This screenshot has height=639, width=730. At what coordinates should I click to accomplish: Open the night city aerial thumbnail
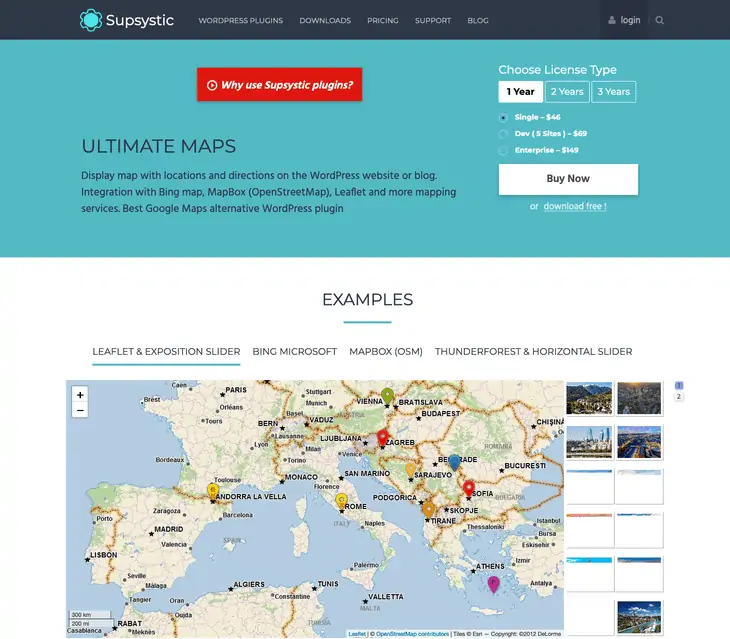[x=639, y=442]
